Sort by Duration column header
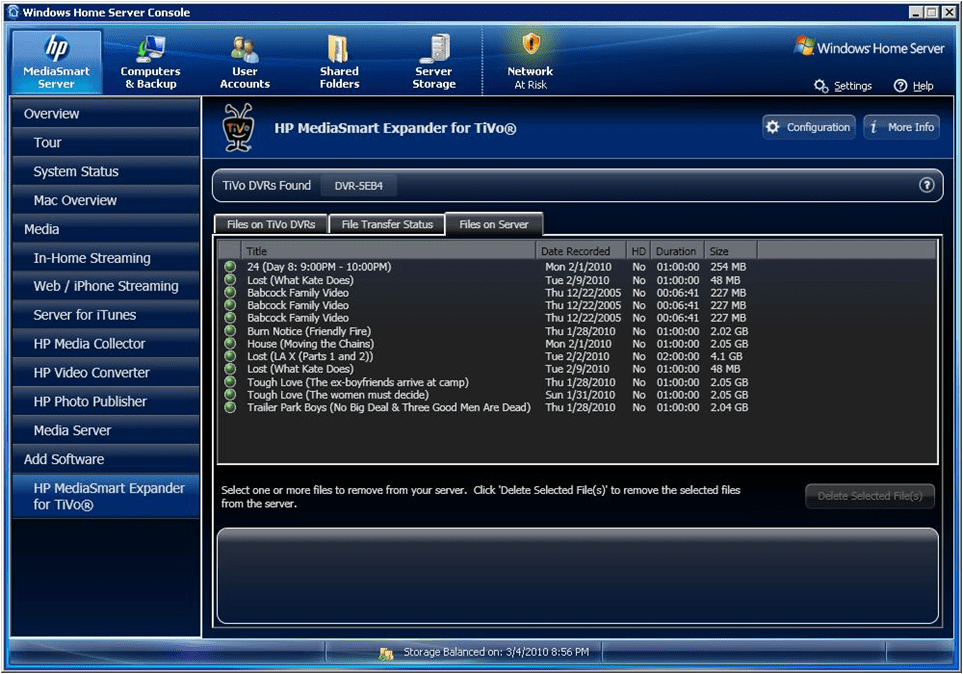The width and height of the screenshot is (963, 674). click(x=677, y=251)
